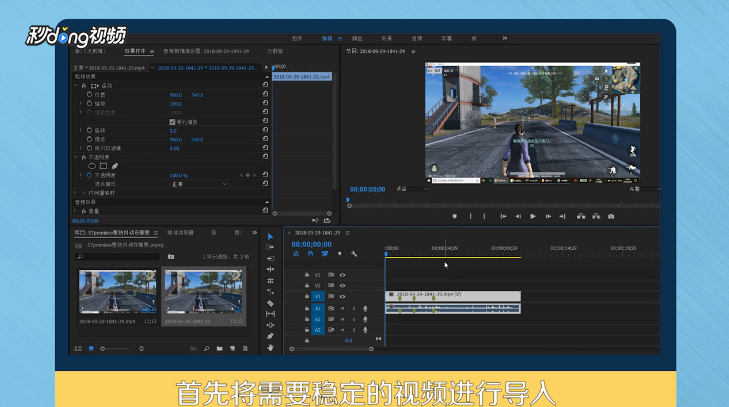Select the Slide tool

pos(270,325)
